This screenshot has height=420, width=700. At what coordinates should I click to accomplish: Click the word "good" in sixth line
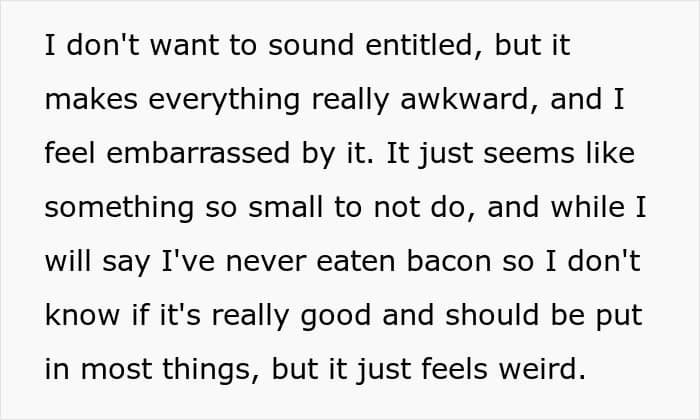tap(336, 316)
